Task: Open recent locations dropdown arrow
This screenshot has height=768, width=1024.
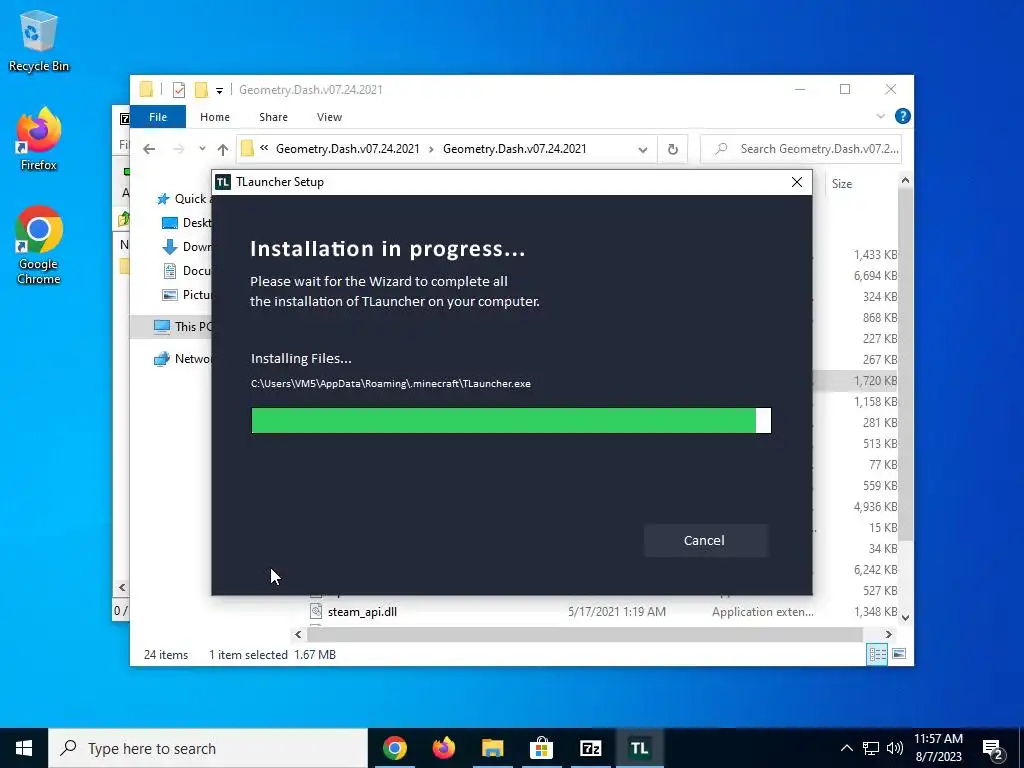Action: click(202, 149)
